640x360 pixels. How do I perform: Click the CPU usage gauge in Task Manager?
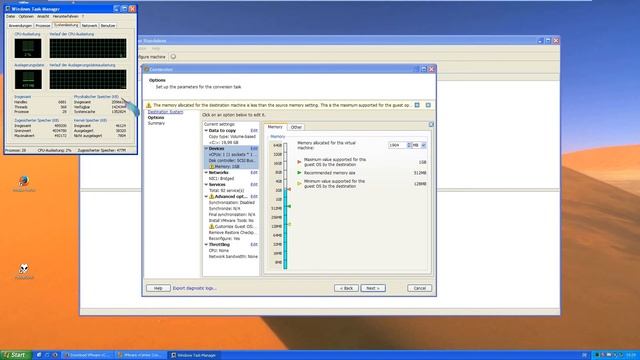[x=28, y=48]
